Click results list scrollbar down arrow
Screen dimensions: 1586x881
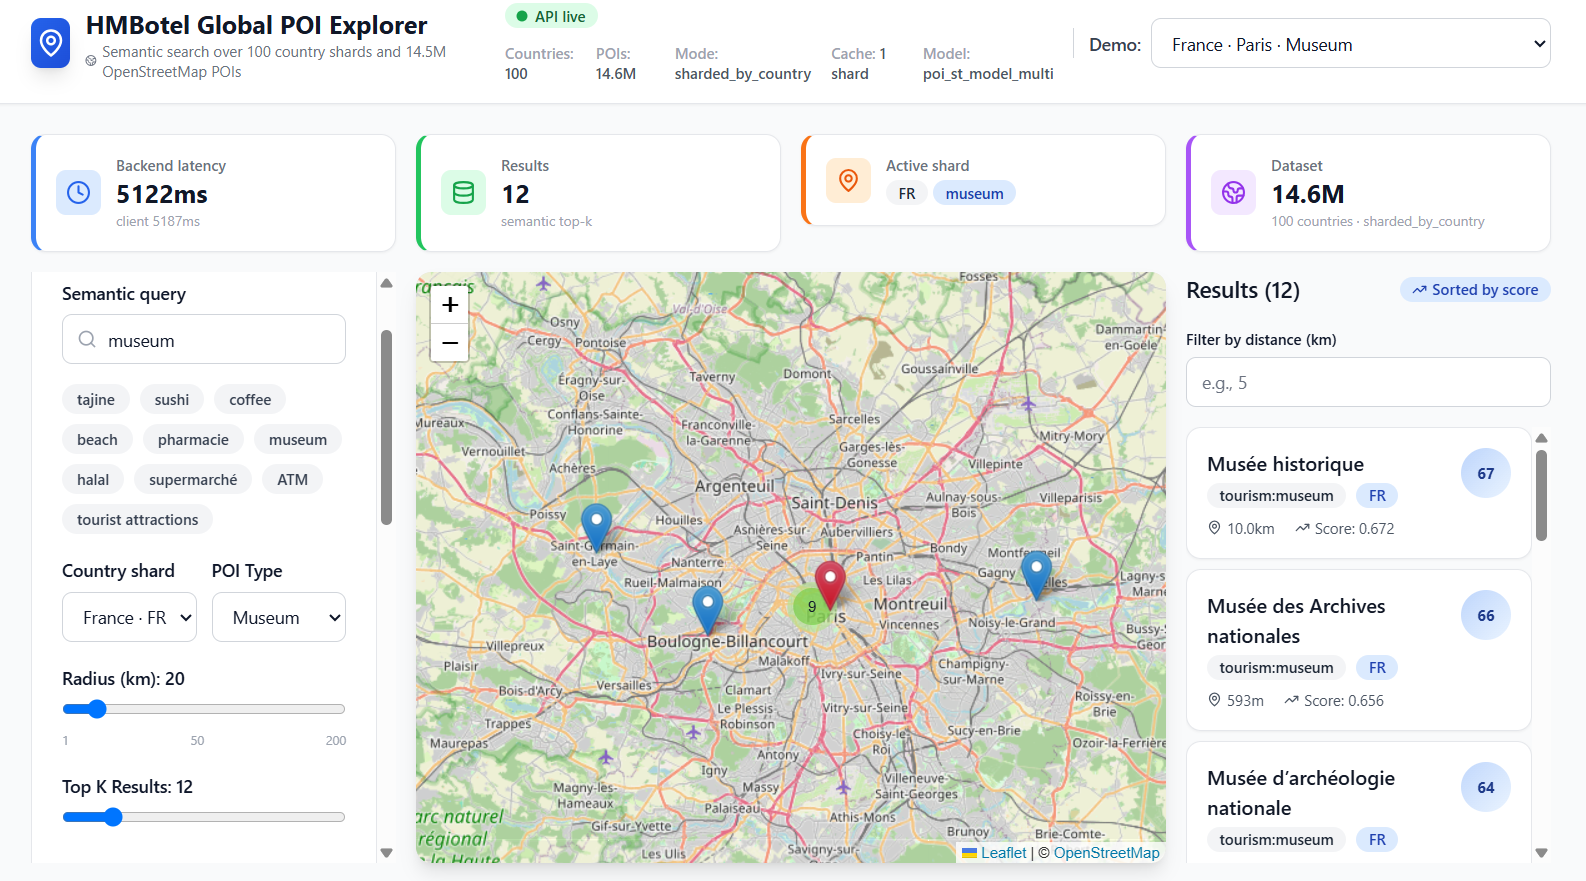(1541, 853)
